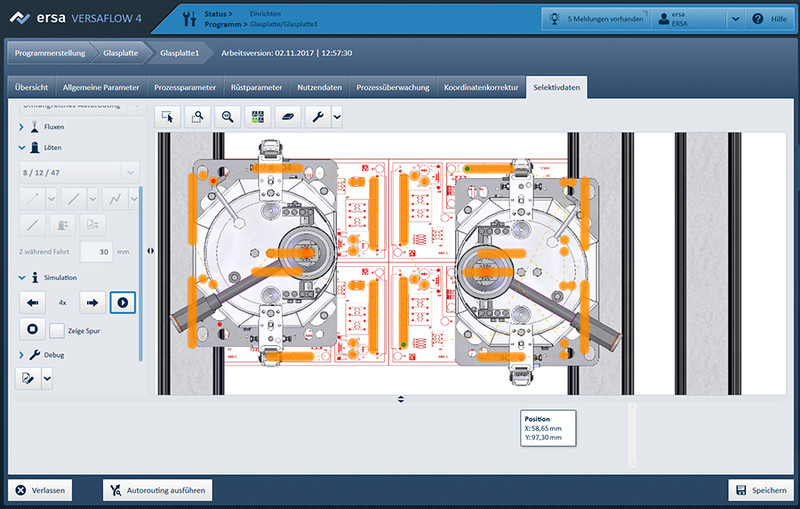The width and height of the screenshot is (800, 509).
Task: Open the ersa user account dropdown
Action: 735,19
